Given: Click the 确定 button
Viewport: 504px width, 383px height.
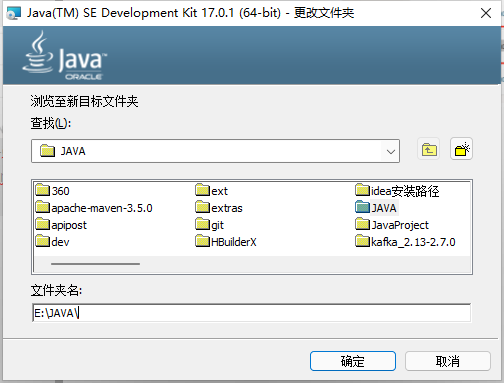Looking at the screenshot, I should [x=353, y=361].
